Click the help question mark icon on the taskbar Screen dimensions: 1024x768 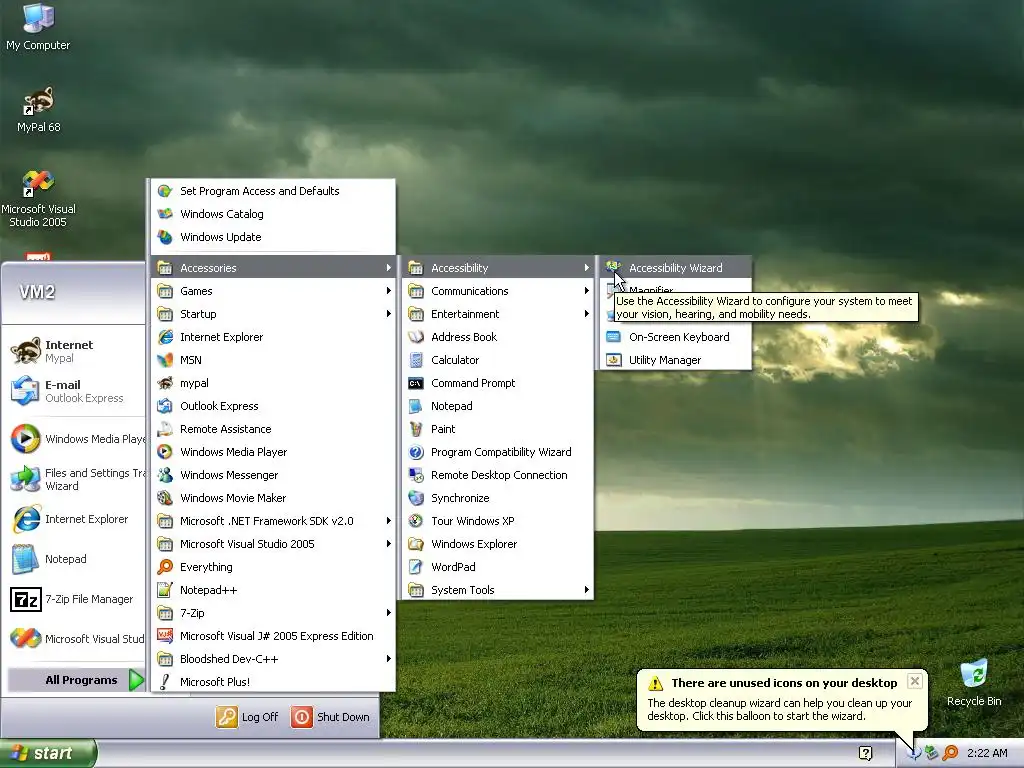coord(865,753)
